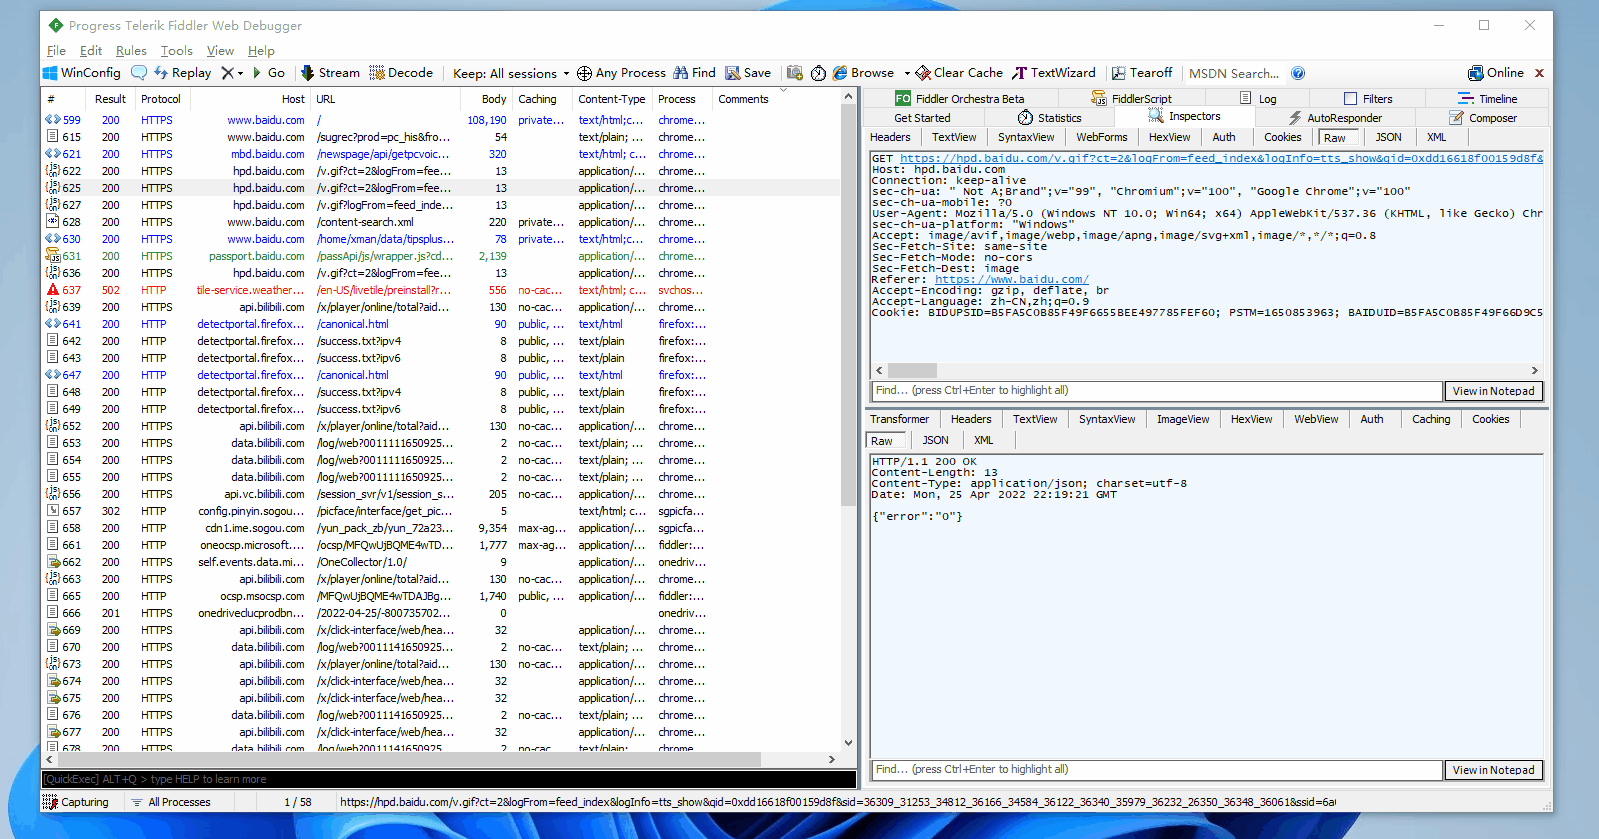Open the Rules menu
The height and width of the screenshot is (839, 1599).
coord(131,50)
